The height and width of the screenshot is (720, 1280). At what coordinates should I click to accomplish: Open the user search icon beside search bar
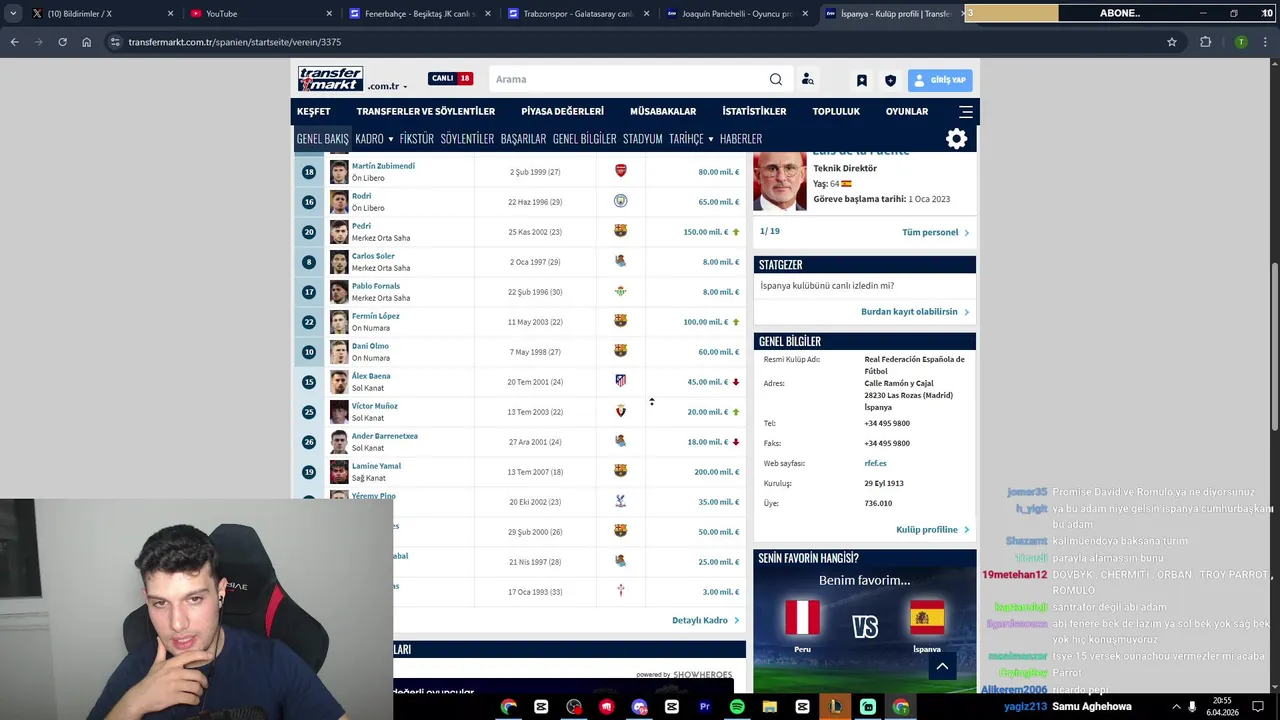(808, 79)
